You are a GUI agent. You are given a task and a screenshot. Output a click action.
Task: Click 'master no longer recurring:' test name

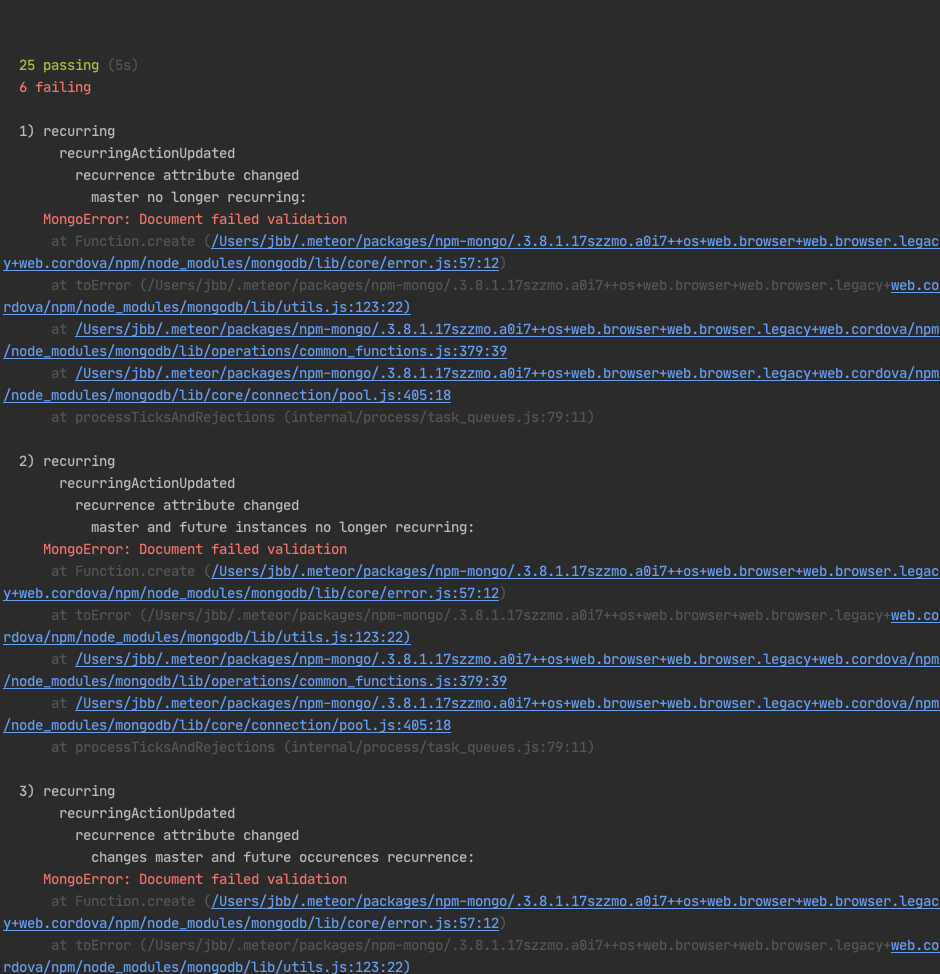coord(199,198)
